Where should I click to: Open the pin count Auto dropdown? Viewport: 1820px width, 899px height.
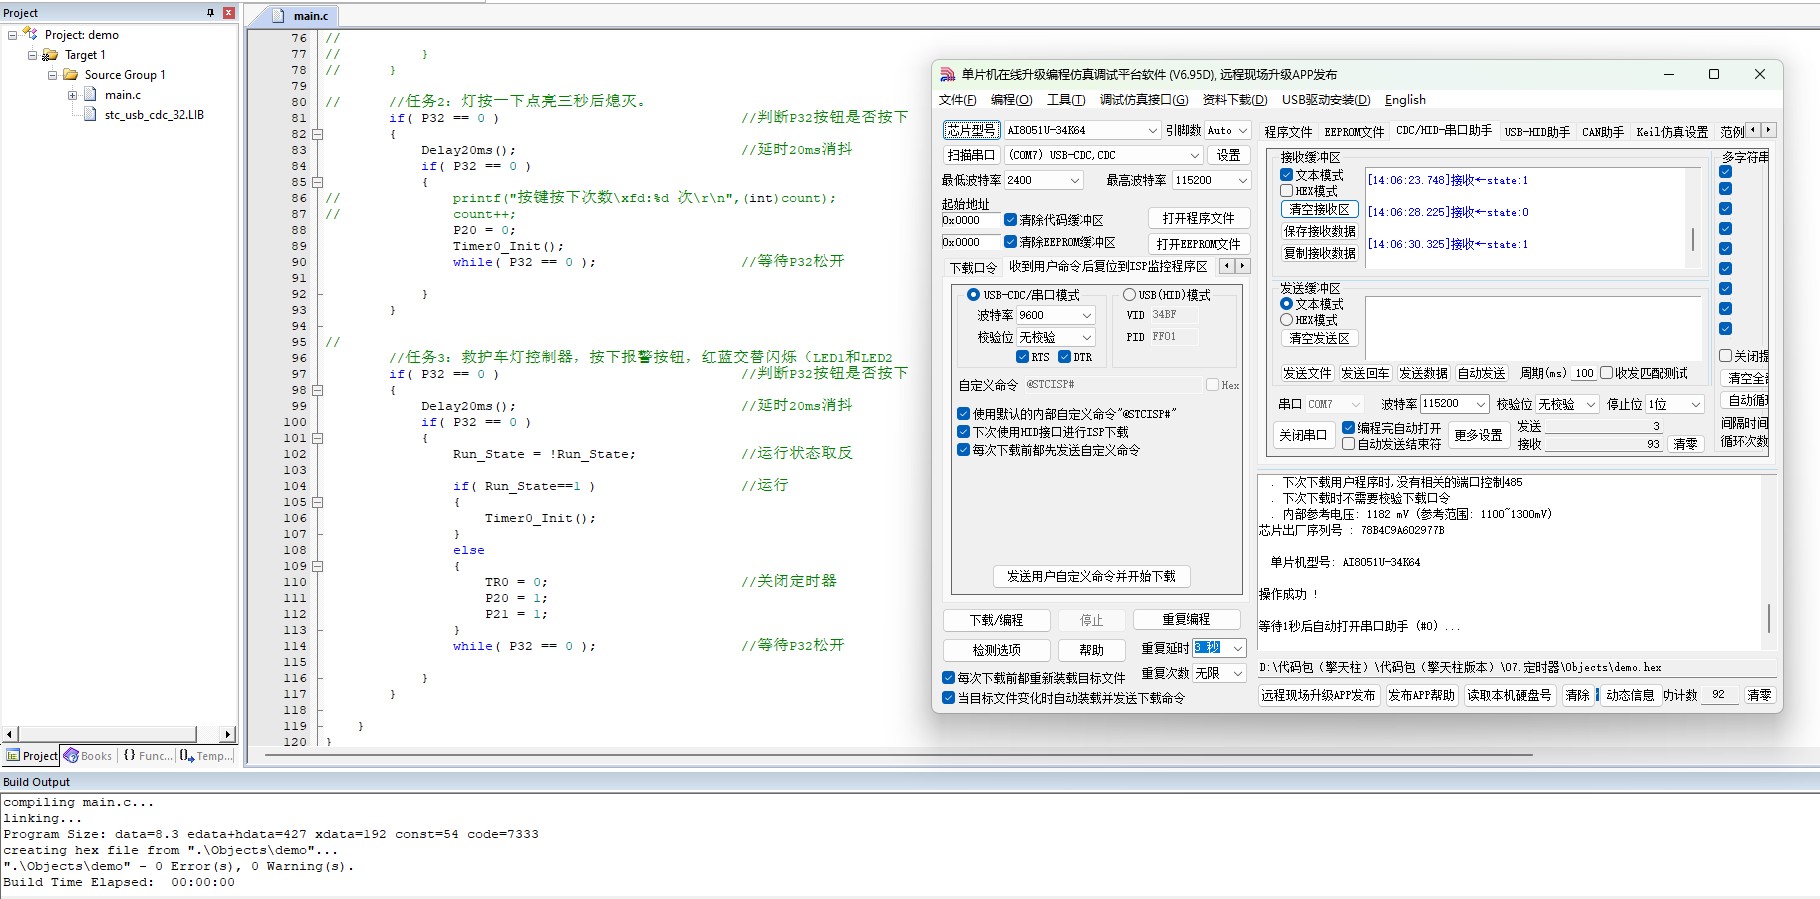pyautogui.click(x=1243, y=131)
